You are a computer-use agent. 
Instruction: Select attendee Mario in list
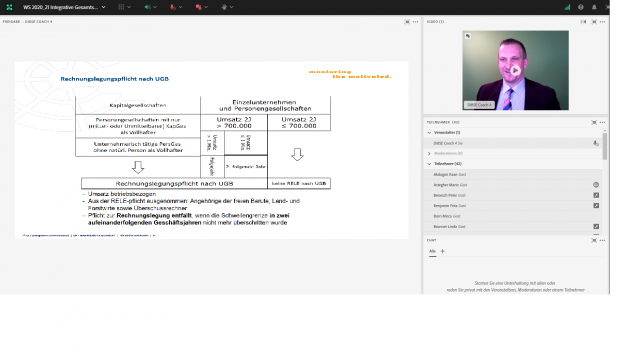click(513, 185)
